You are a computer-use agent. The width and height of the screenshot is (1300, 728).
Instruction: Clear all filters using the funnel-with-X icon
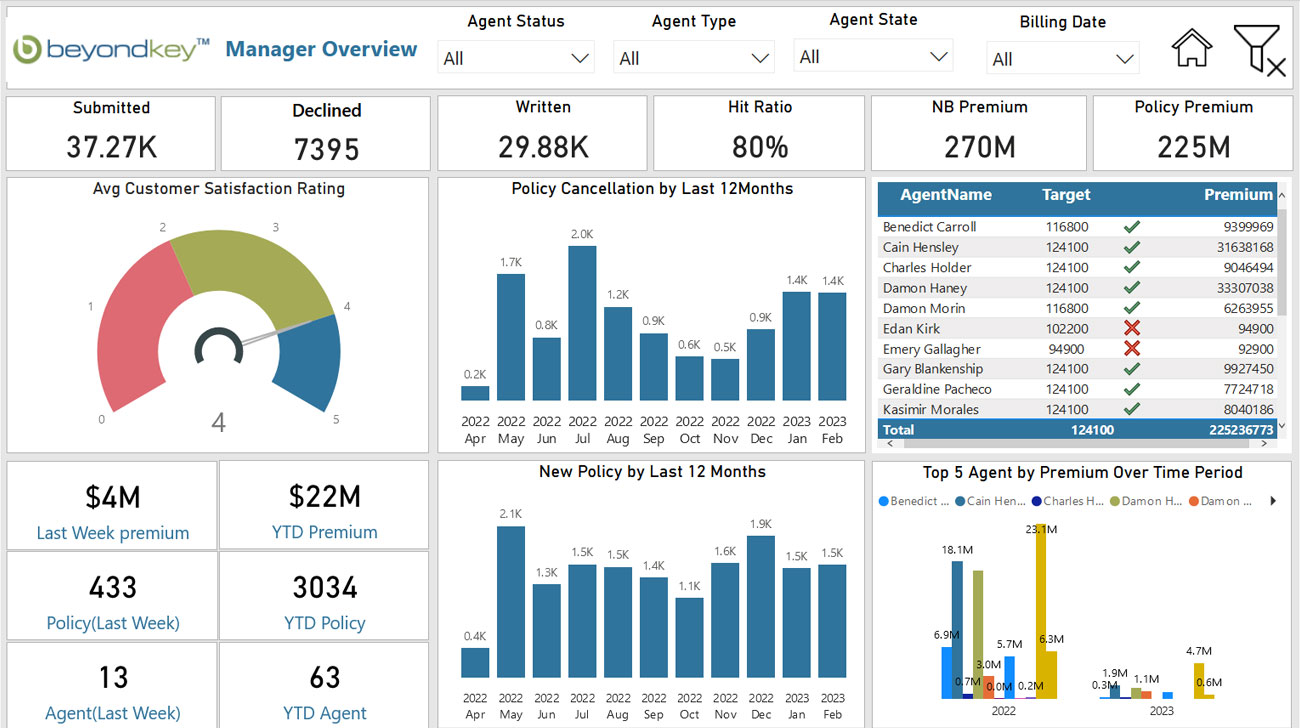click(x=1258, y=50)
